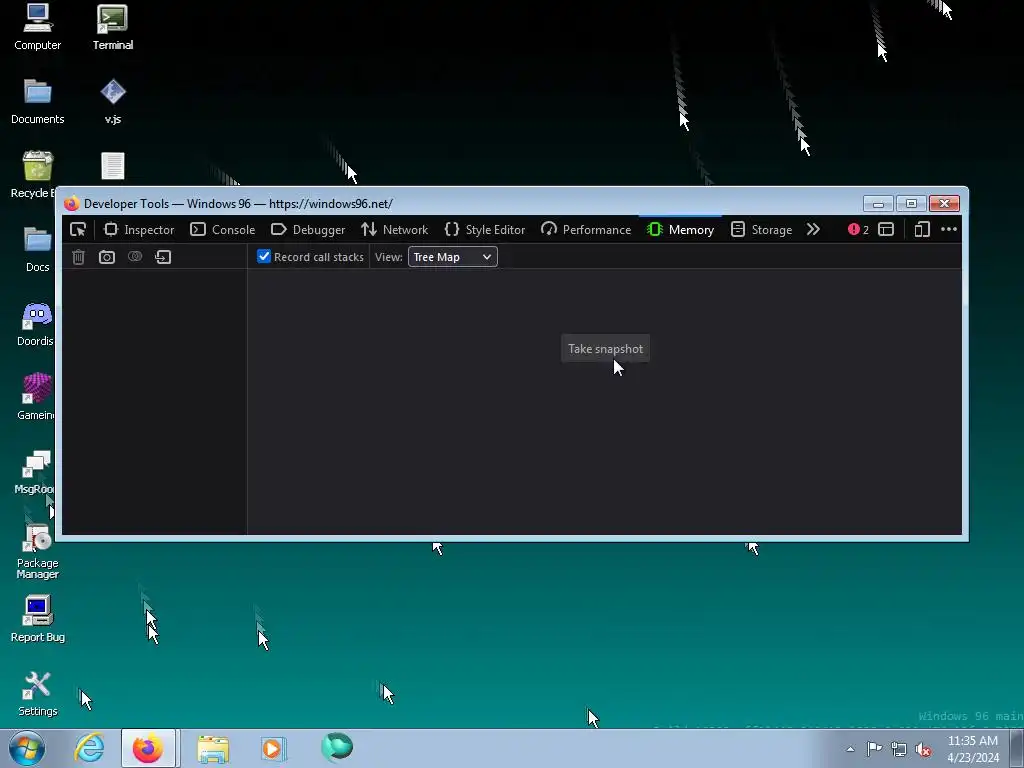Viewport: 1024px width, 768px height.
Task: Select the v.js file on desktop
Action: pyautogui.click(x=113, y=102)
